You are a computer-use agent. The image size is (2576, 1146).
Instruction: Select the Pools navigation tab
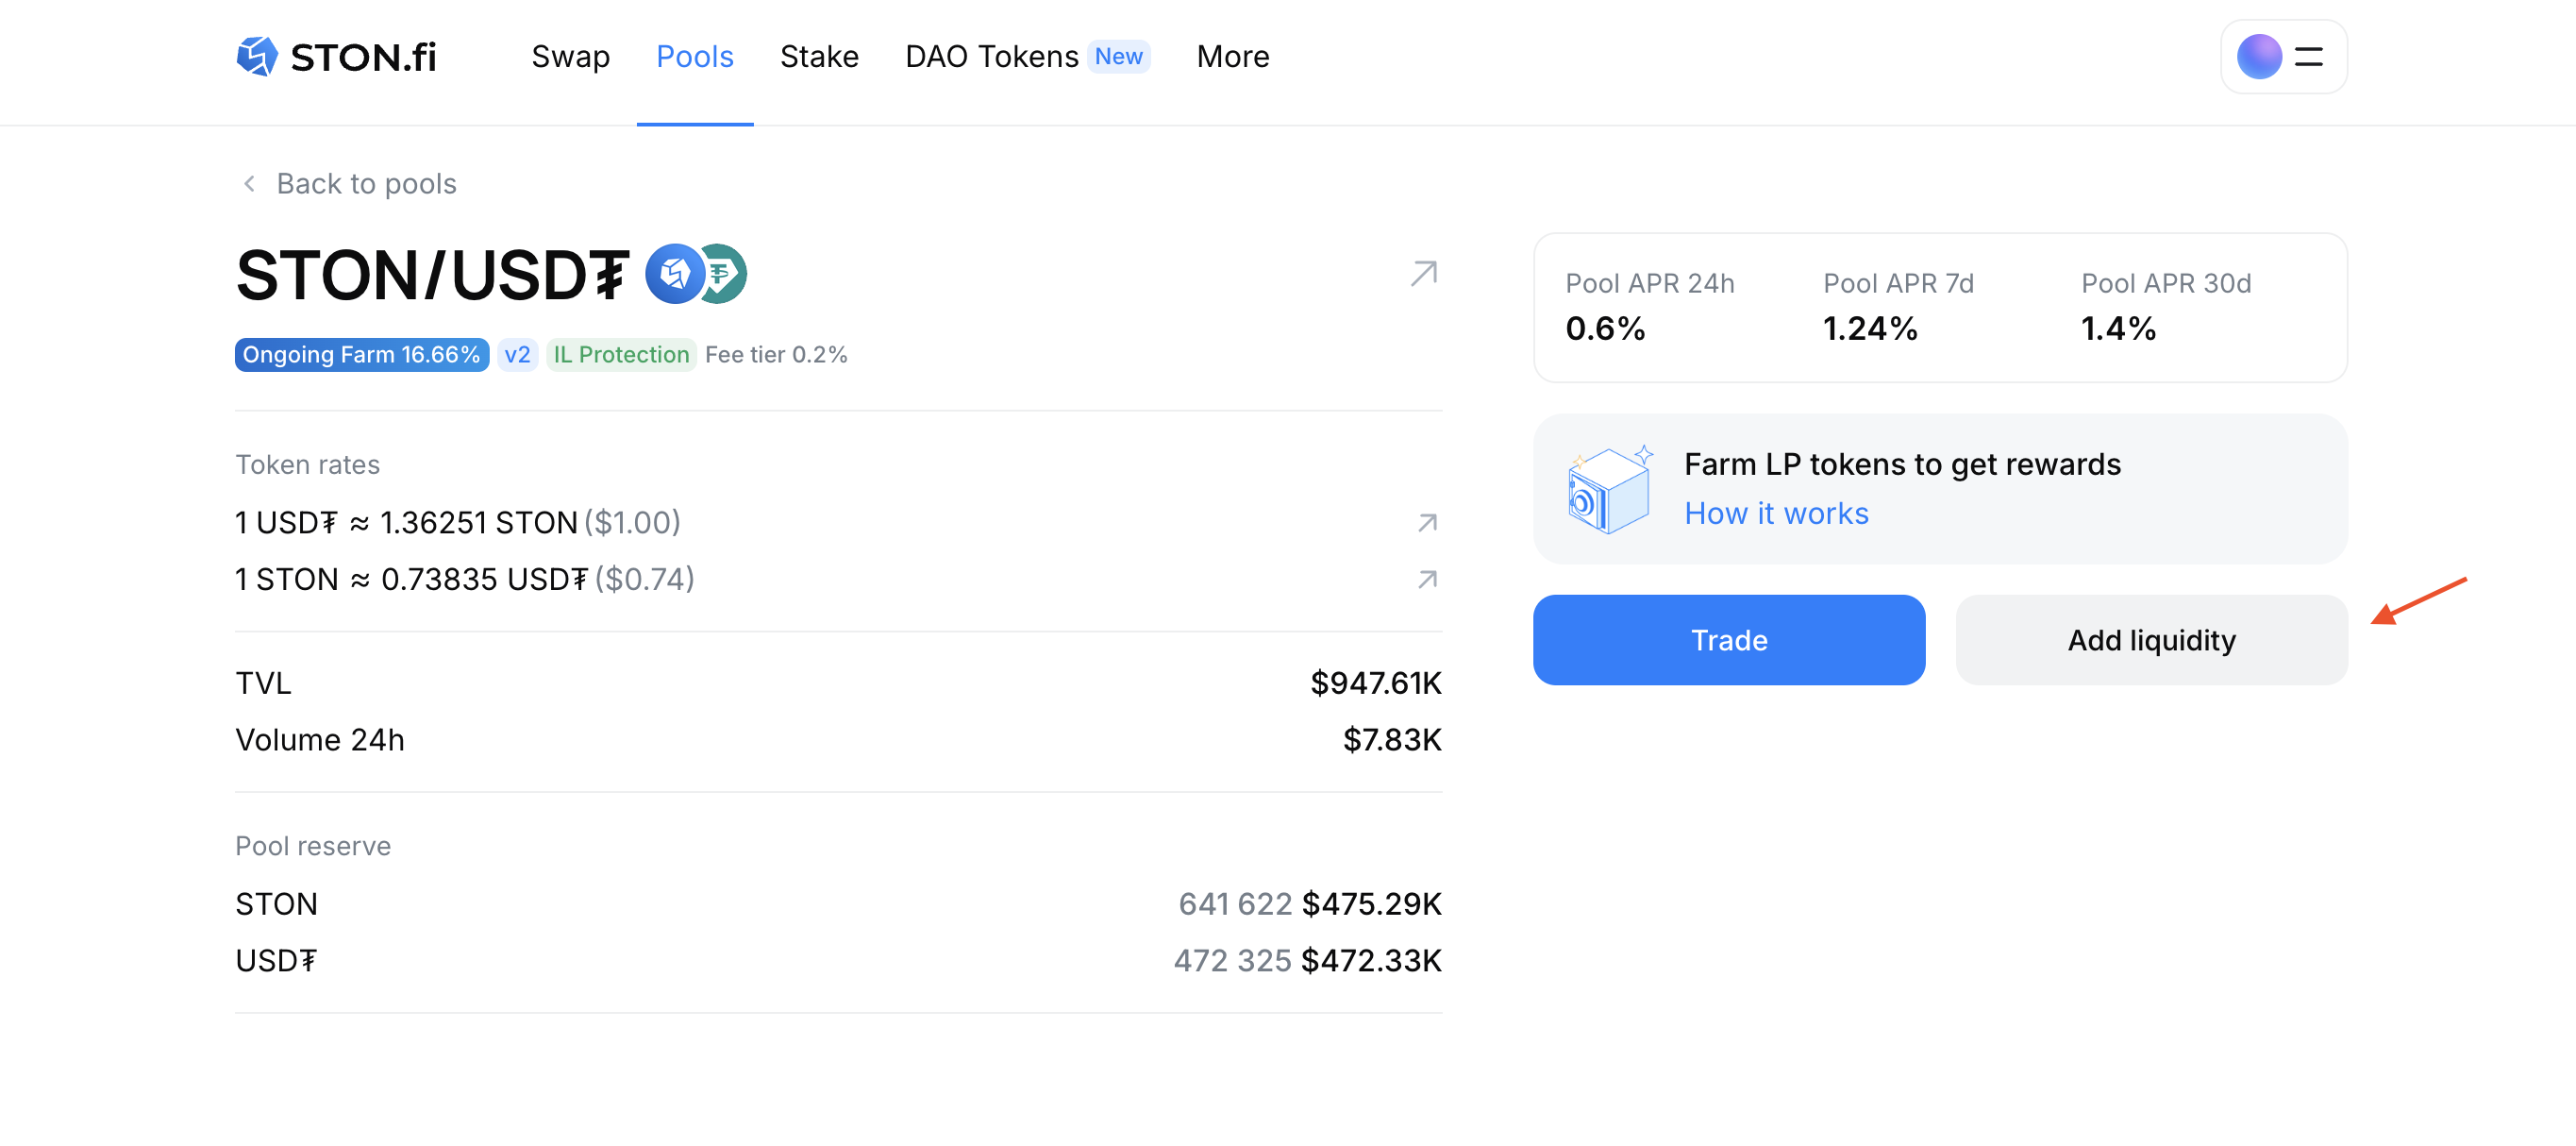tap(694, 57)
